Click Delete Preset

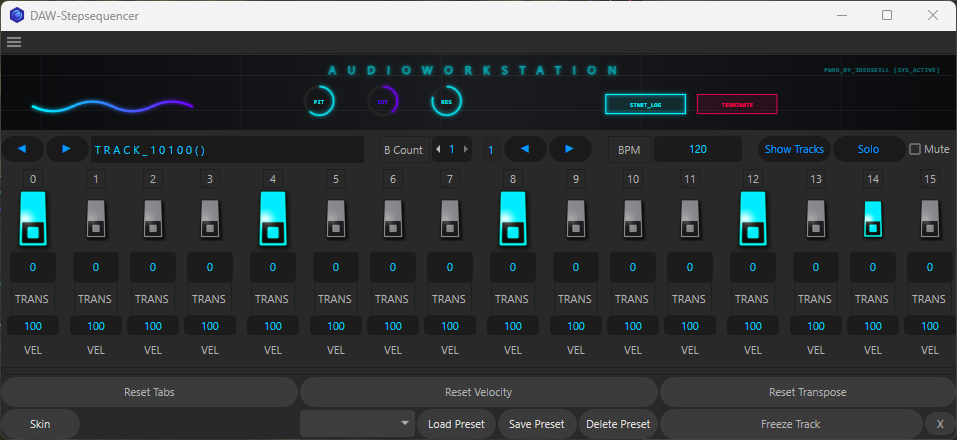pyautogui.click(x=618, y=424)
